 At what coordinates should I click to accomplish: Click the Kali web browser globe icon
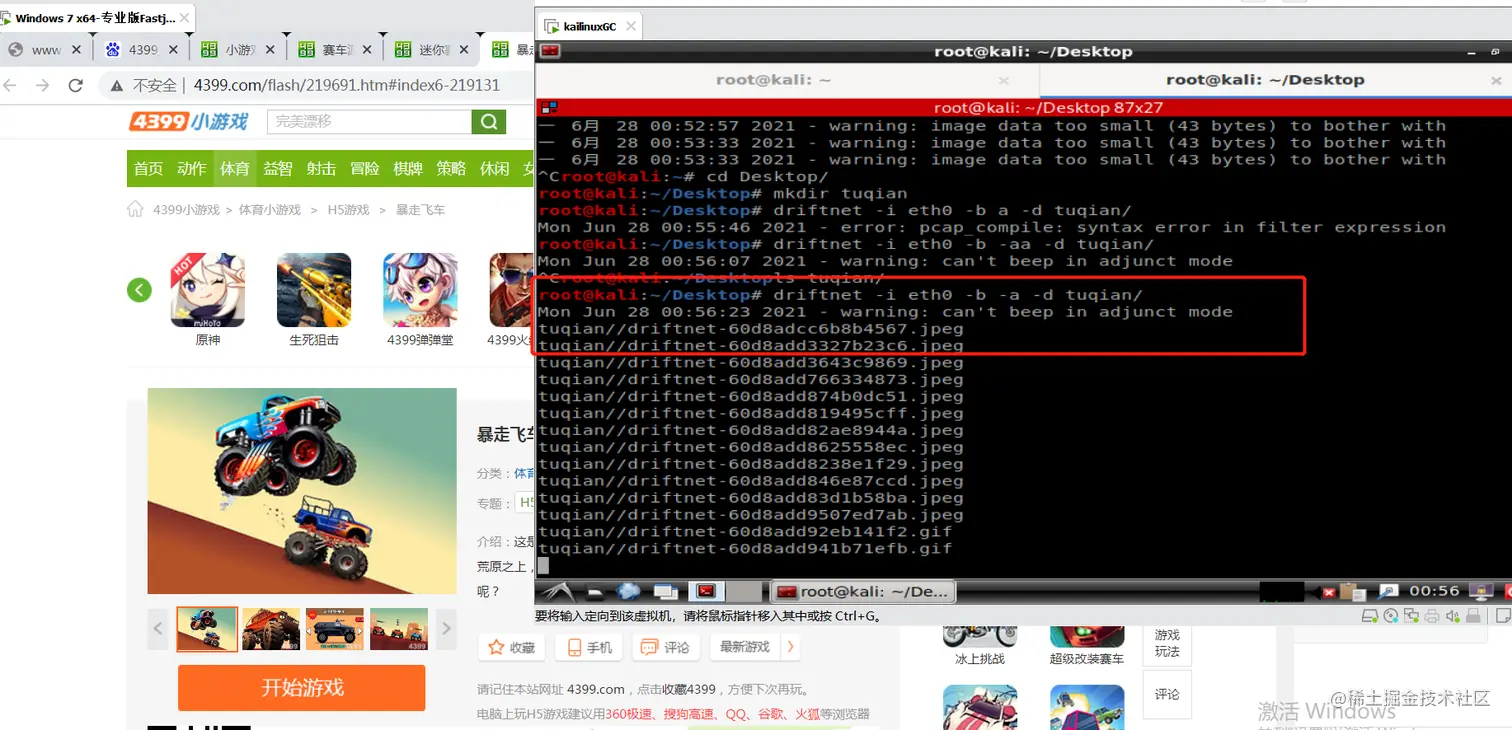[x=628, y=591]
